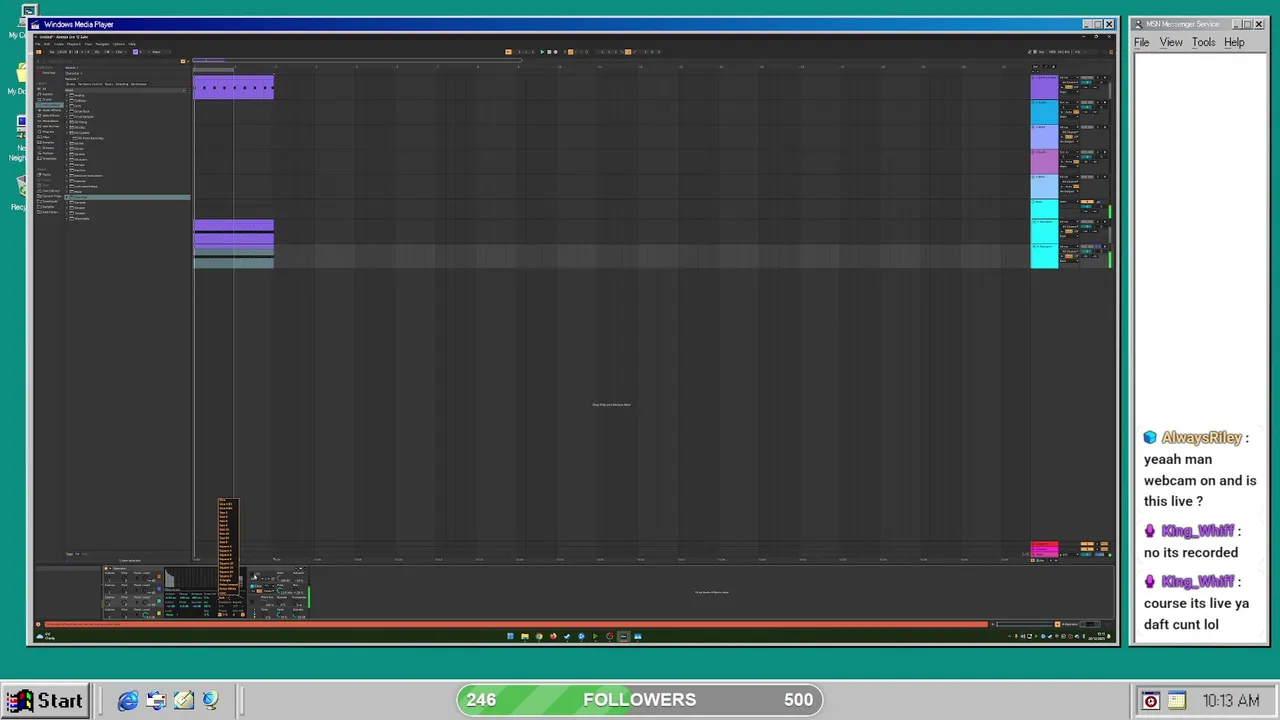
Task: Open No Output dropdown on 3 MIDI track
Action: (x=1069, y=141)
